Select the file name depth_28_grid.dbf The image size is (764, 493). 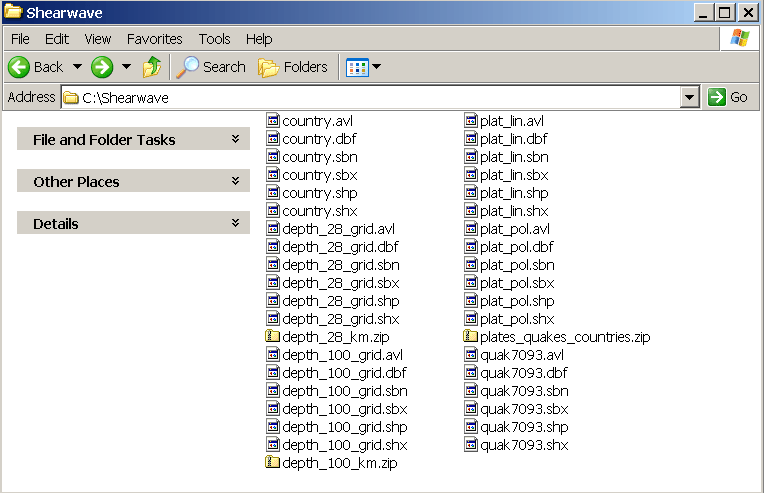[x=340, y=247]
